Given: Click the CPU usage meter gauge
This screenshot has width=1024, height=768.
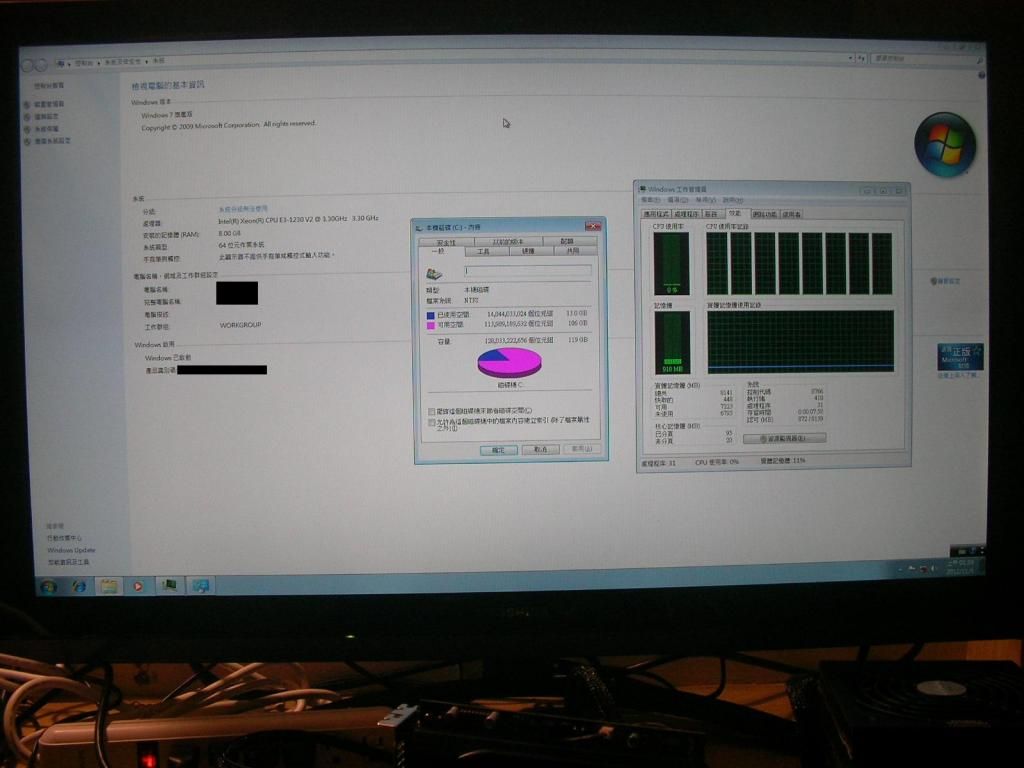Looking at the screenshot, I should (671, 264).
